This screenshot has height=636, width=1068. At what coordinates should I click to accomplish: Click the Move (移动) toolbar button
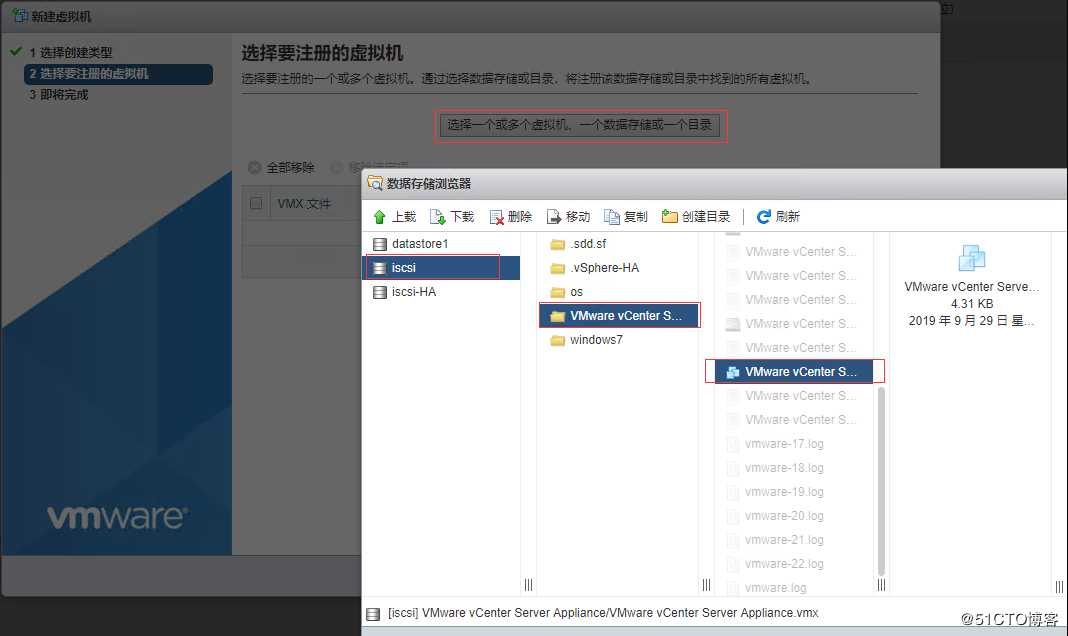point(569,217)
